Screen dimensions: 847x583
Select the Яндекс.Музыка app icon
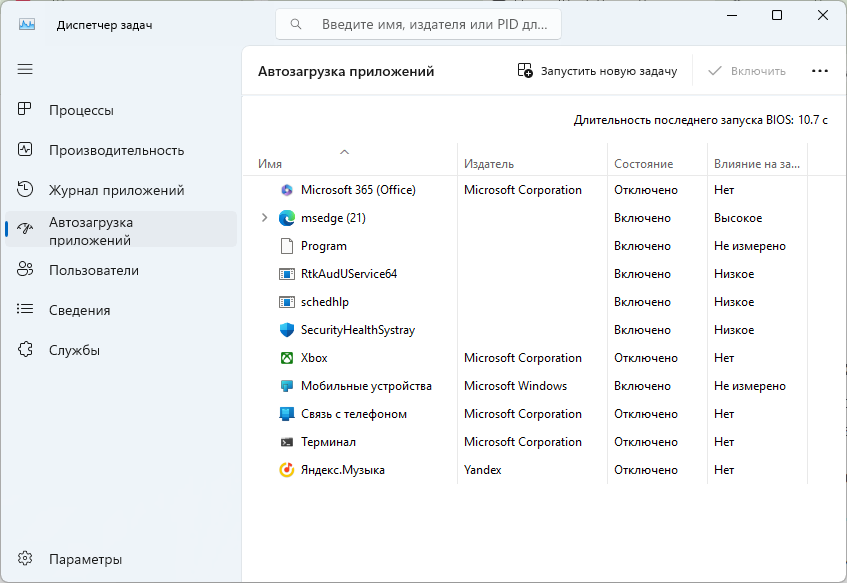[x=287, y=470]
